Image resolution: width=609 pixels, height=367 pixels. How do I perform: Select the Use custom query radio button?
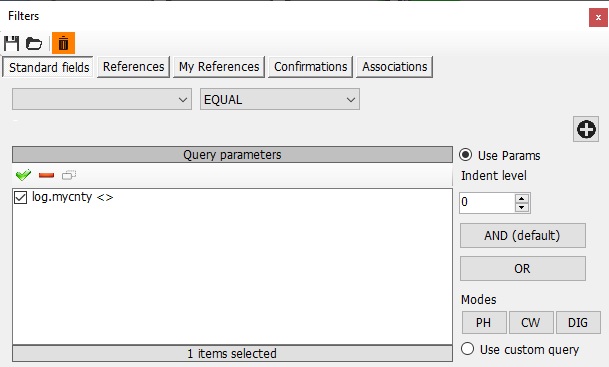tap(467, 348)
